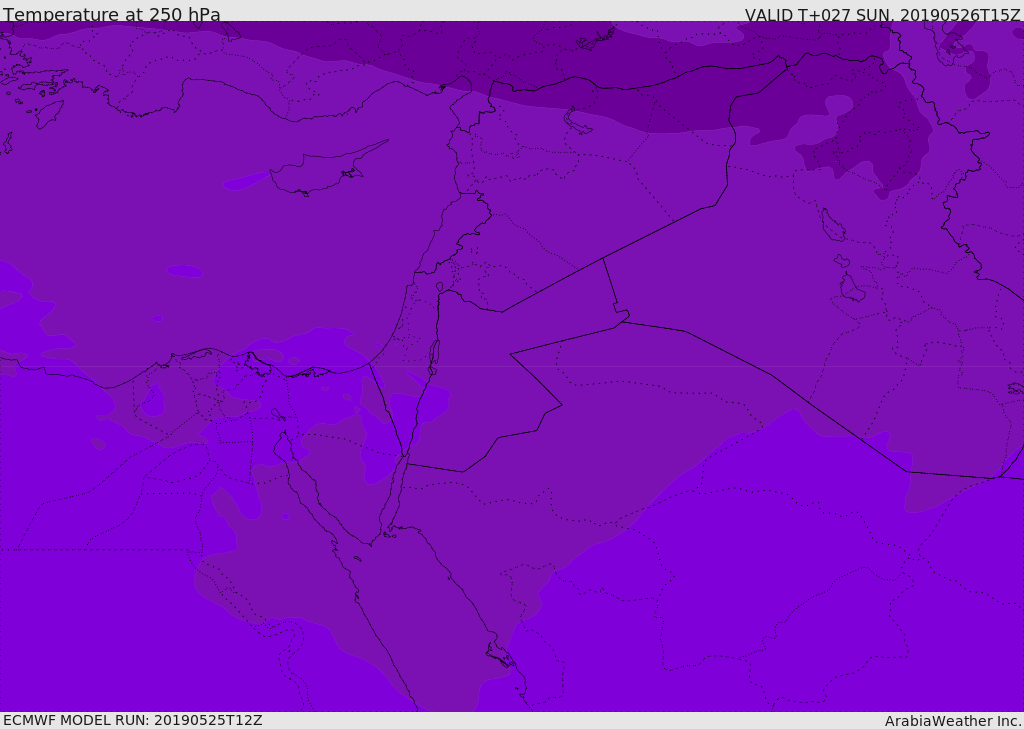Click the 'ArabiaWeather Inc.' credit text
The width and height of the screenshot is (1024, 729).
click(x=952, y=721)
